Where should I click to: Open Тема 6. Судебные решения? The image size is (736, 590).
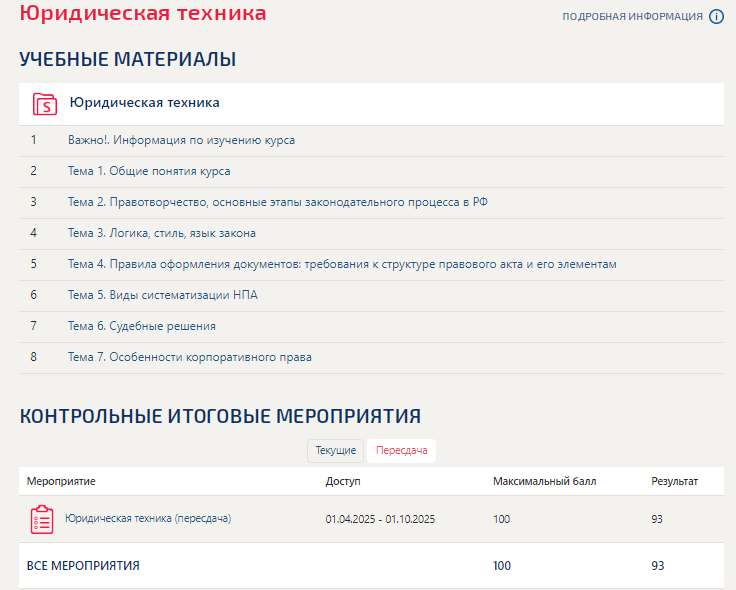141,326
